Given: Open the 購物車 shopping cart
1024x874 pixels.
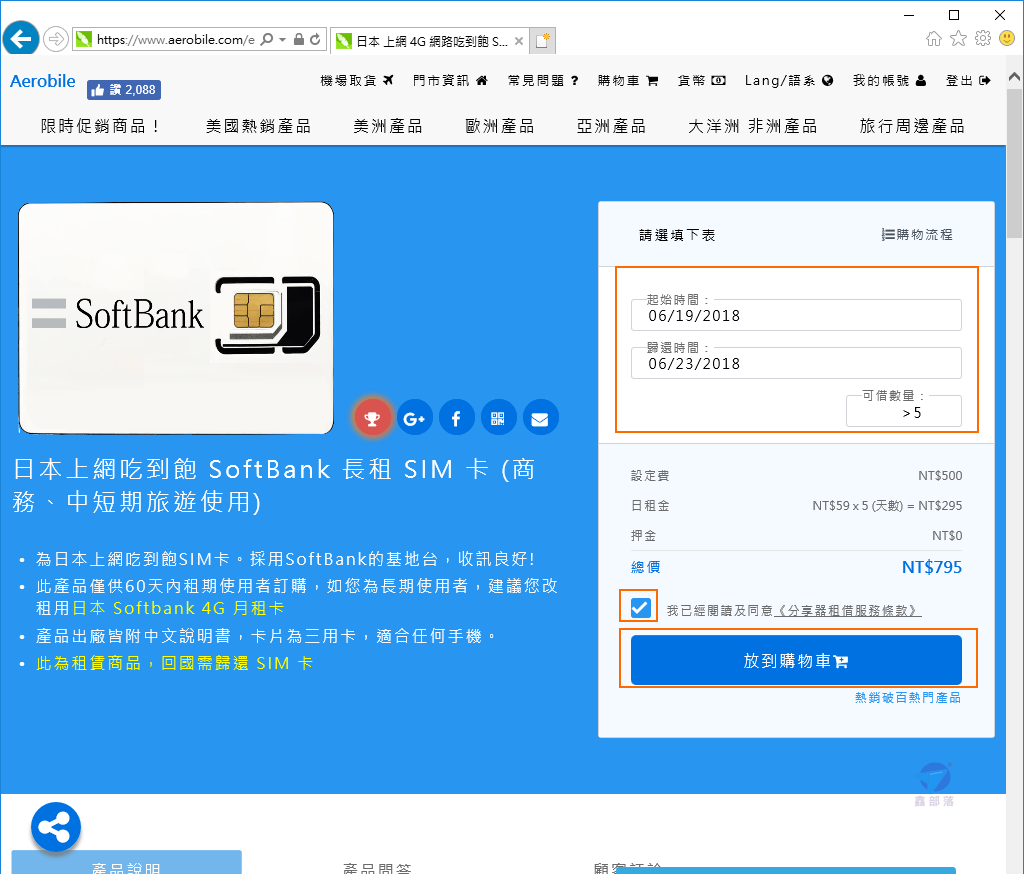Looking at the screenshot, I should (x=627, y=80).
